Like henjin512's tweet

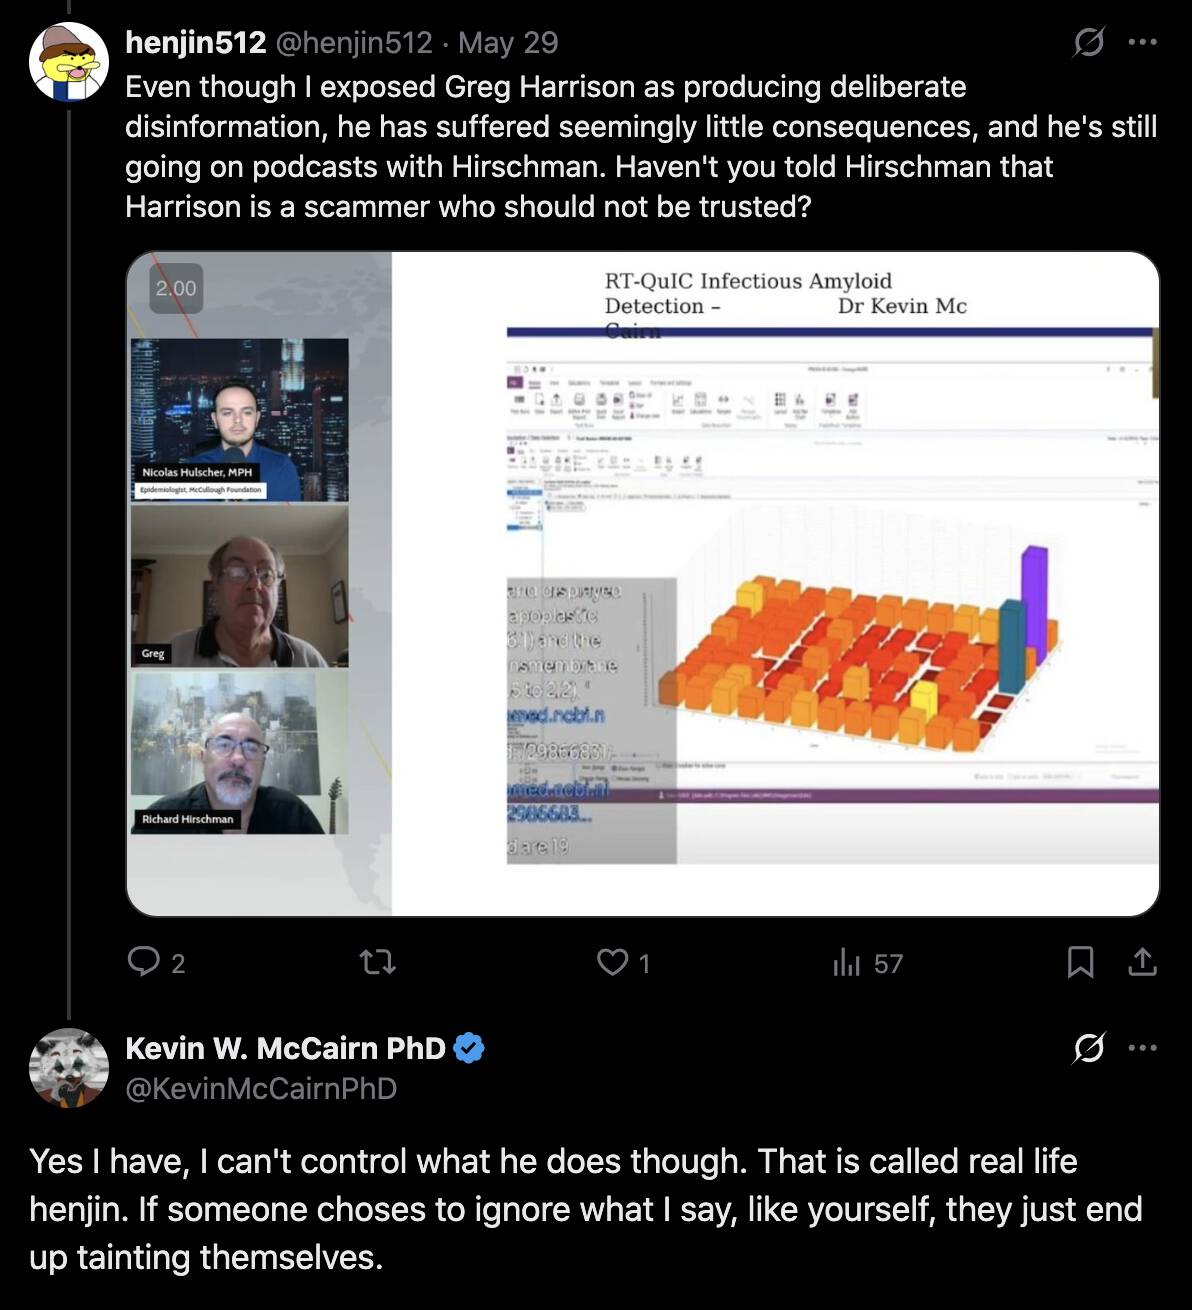pos(624,963)
